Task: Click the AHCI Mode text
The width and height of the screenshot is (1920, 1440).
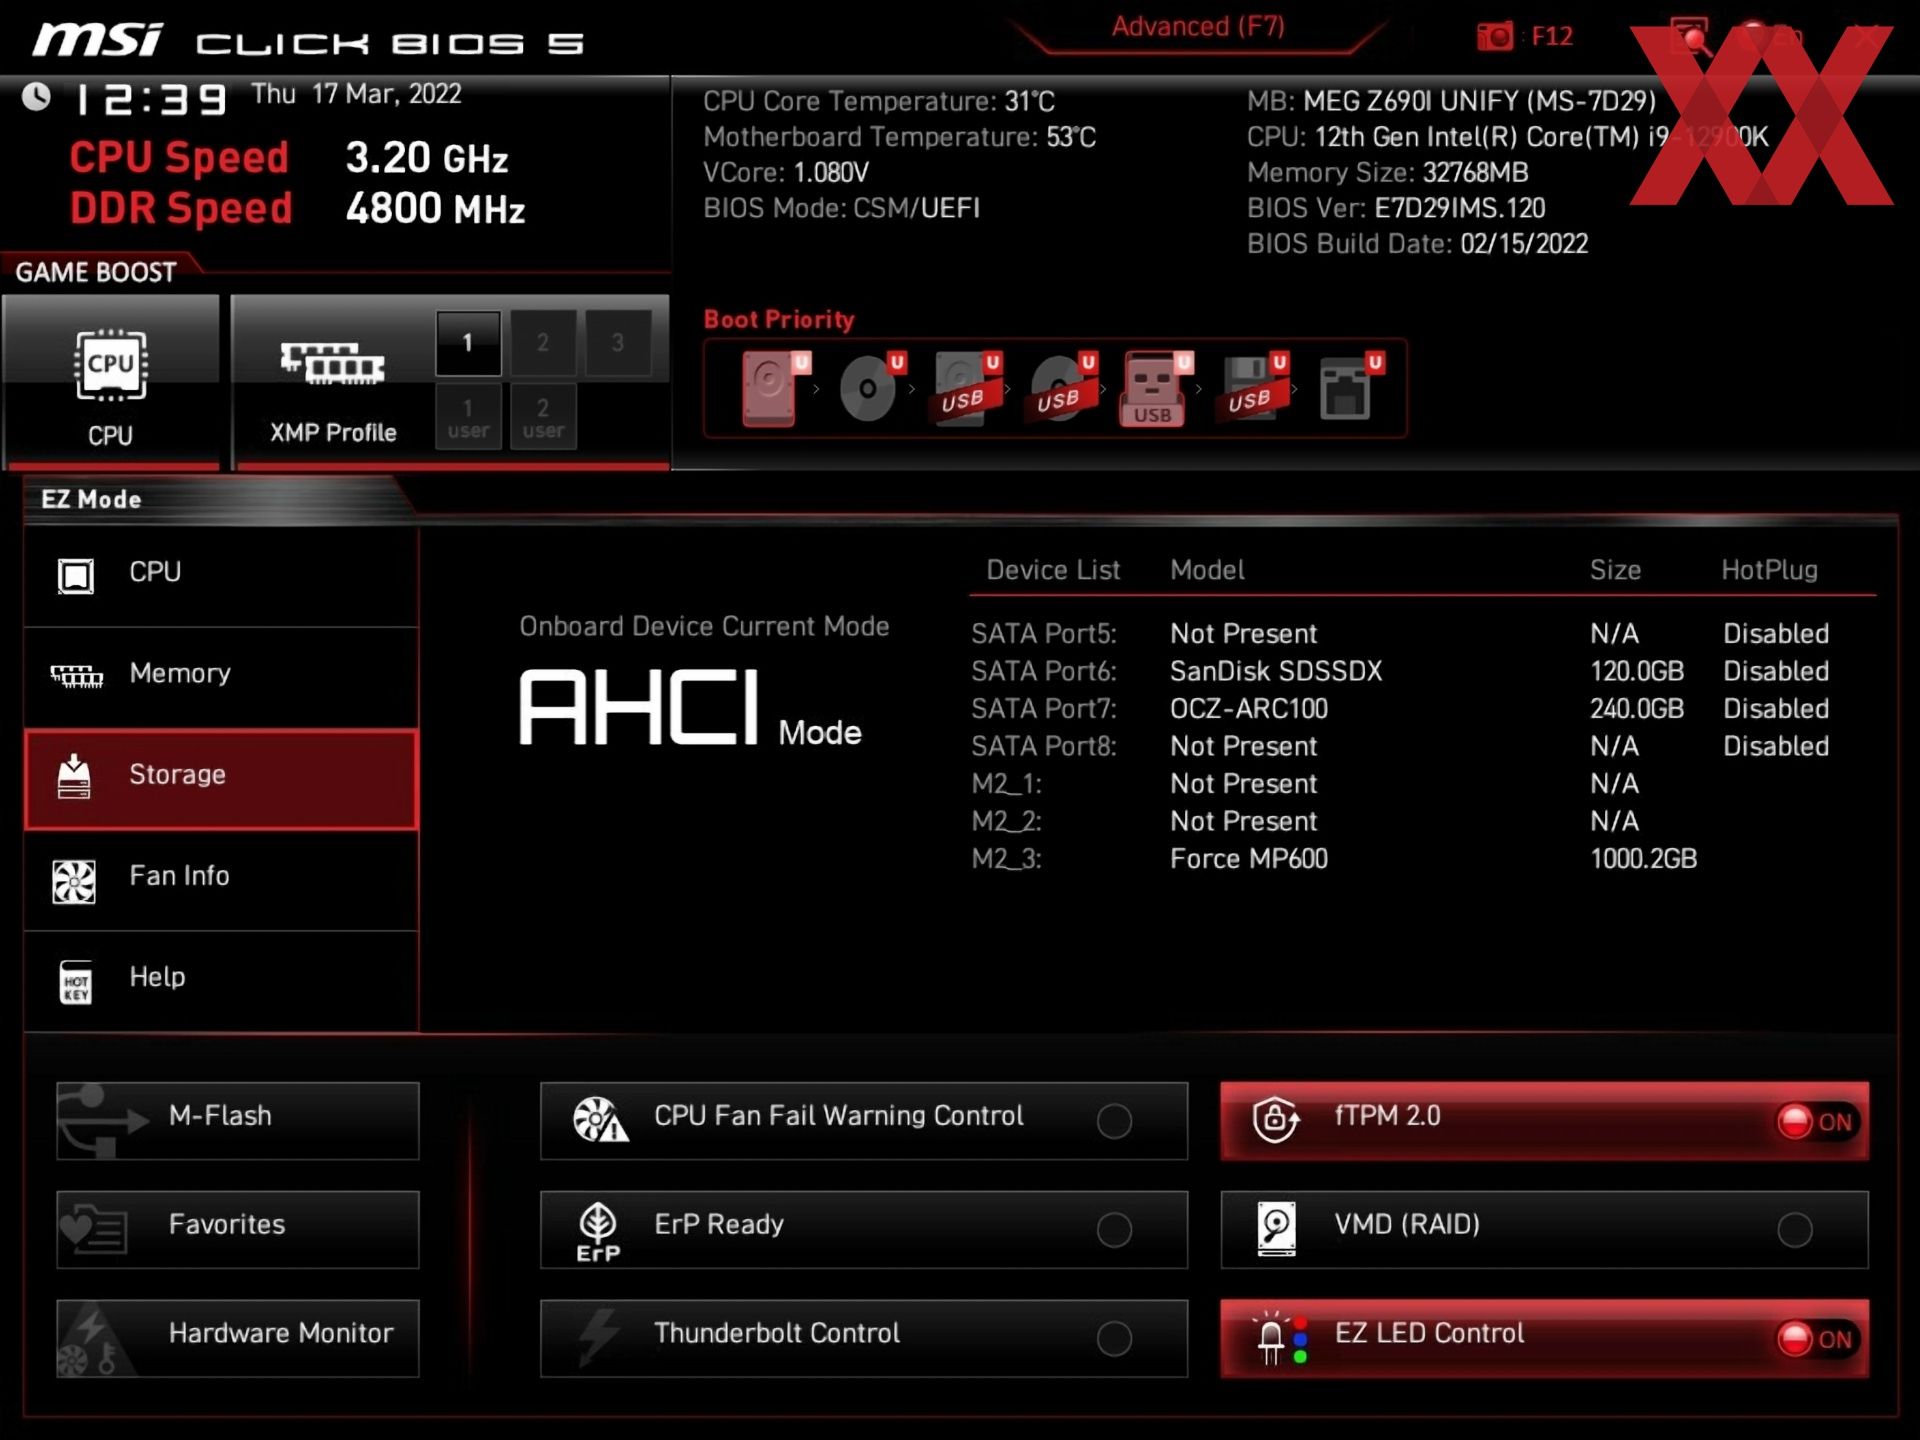Action: [690, 708]
